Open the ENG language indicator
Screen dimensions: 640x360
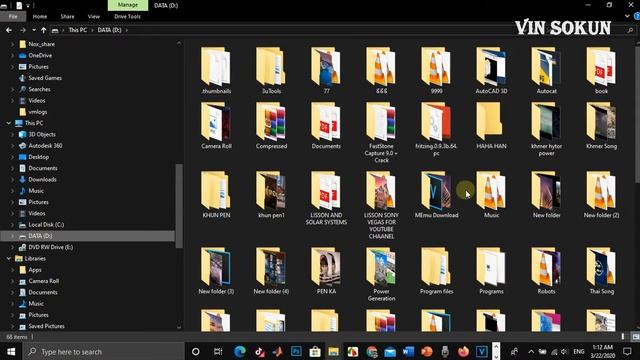click(x=579, y=351)
